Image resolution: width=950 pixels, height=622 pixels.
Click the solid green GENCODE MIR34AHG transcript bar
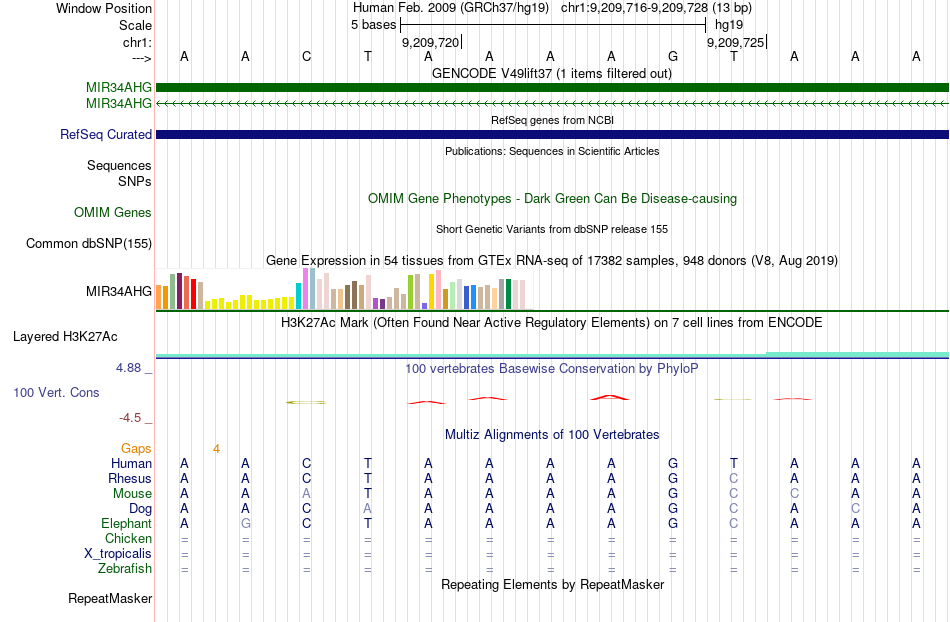(x=552, y=87)
